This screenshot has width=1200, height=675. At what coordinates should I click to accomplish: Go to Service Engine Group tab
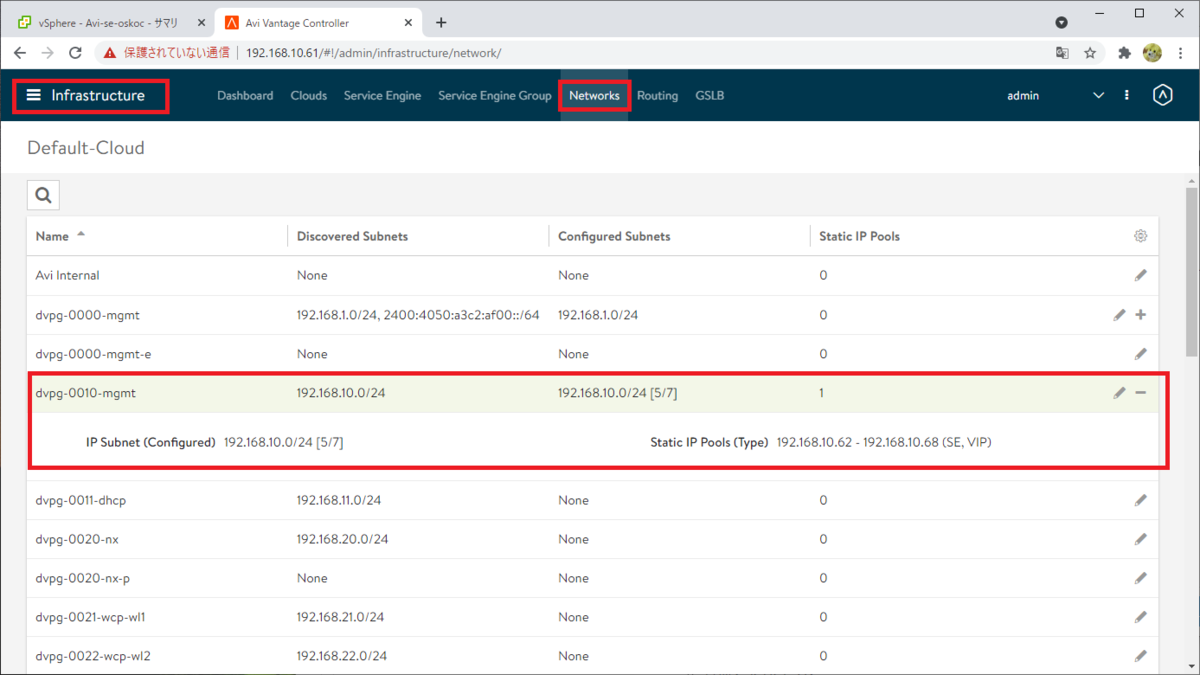click(x=495, y=95)
